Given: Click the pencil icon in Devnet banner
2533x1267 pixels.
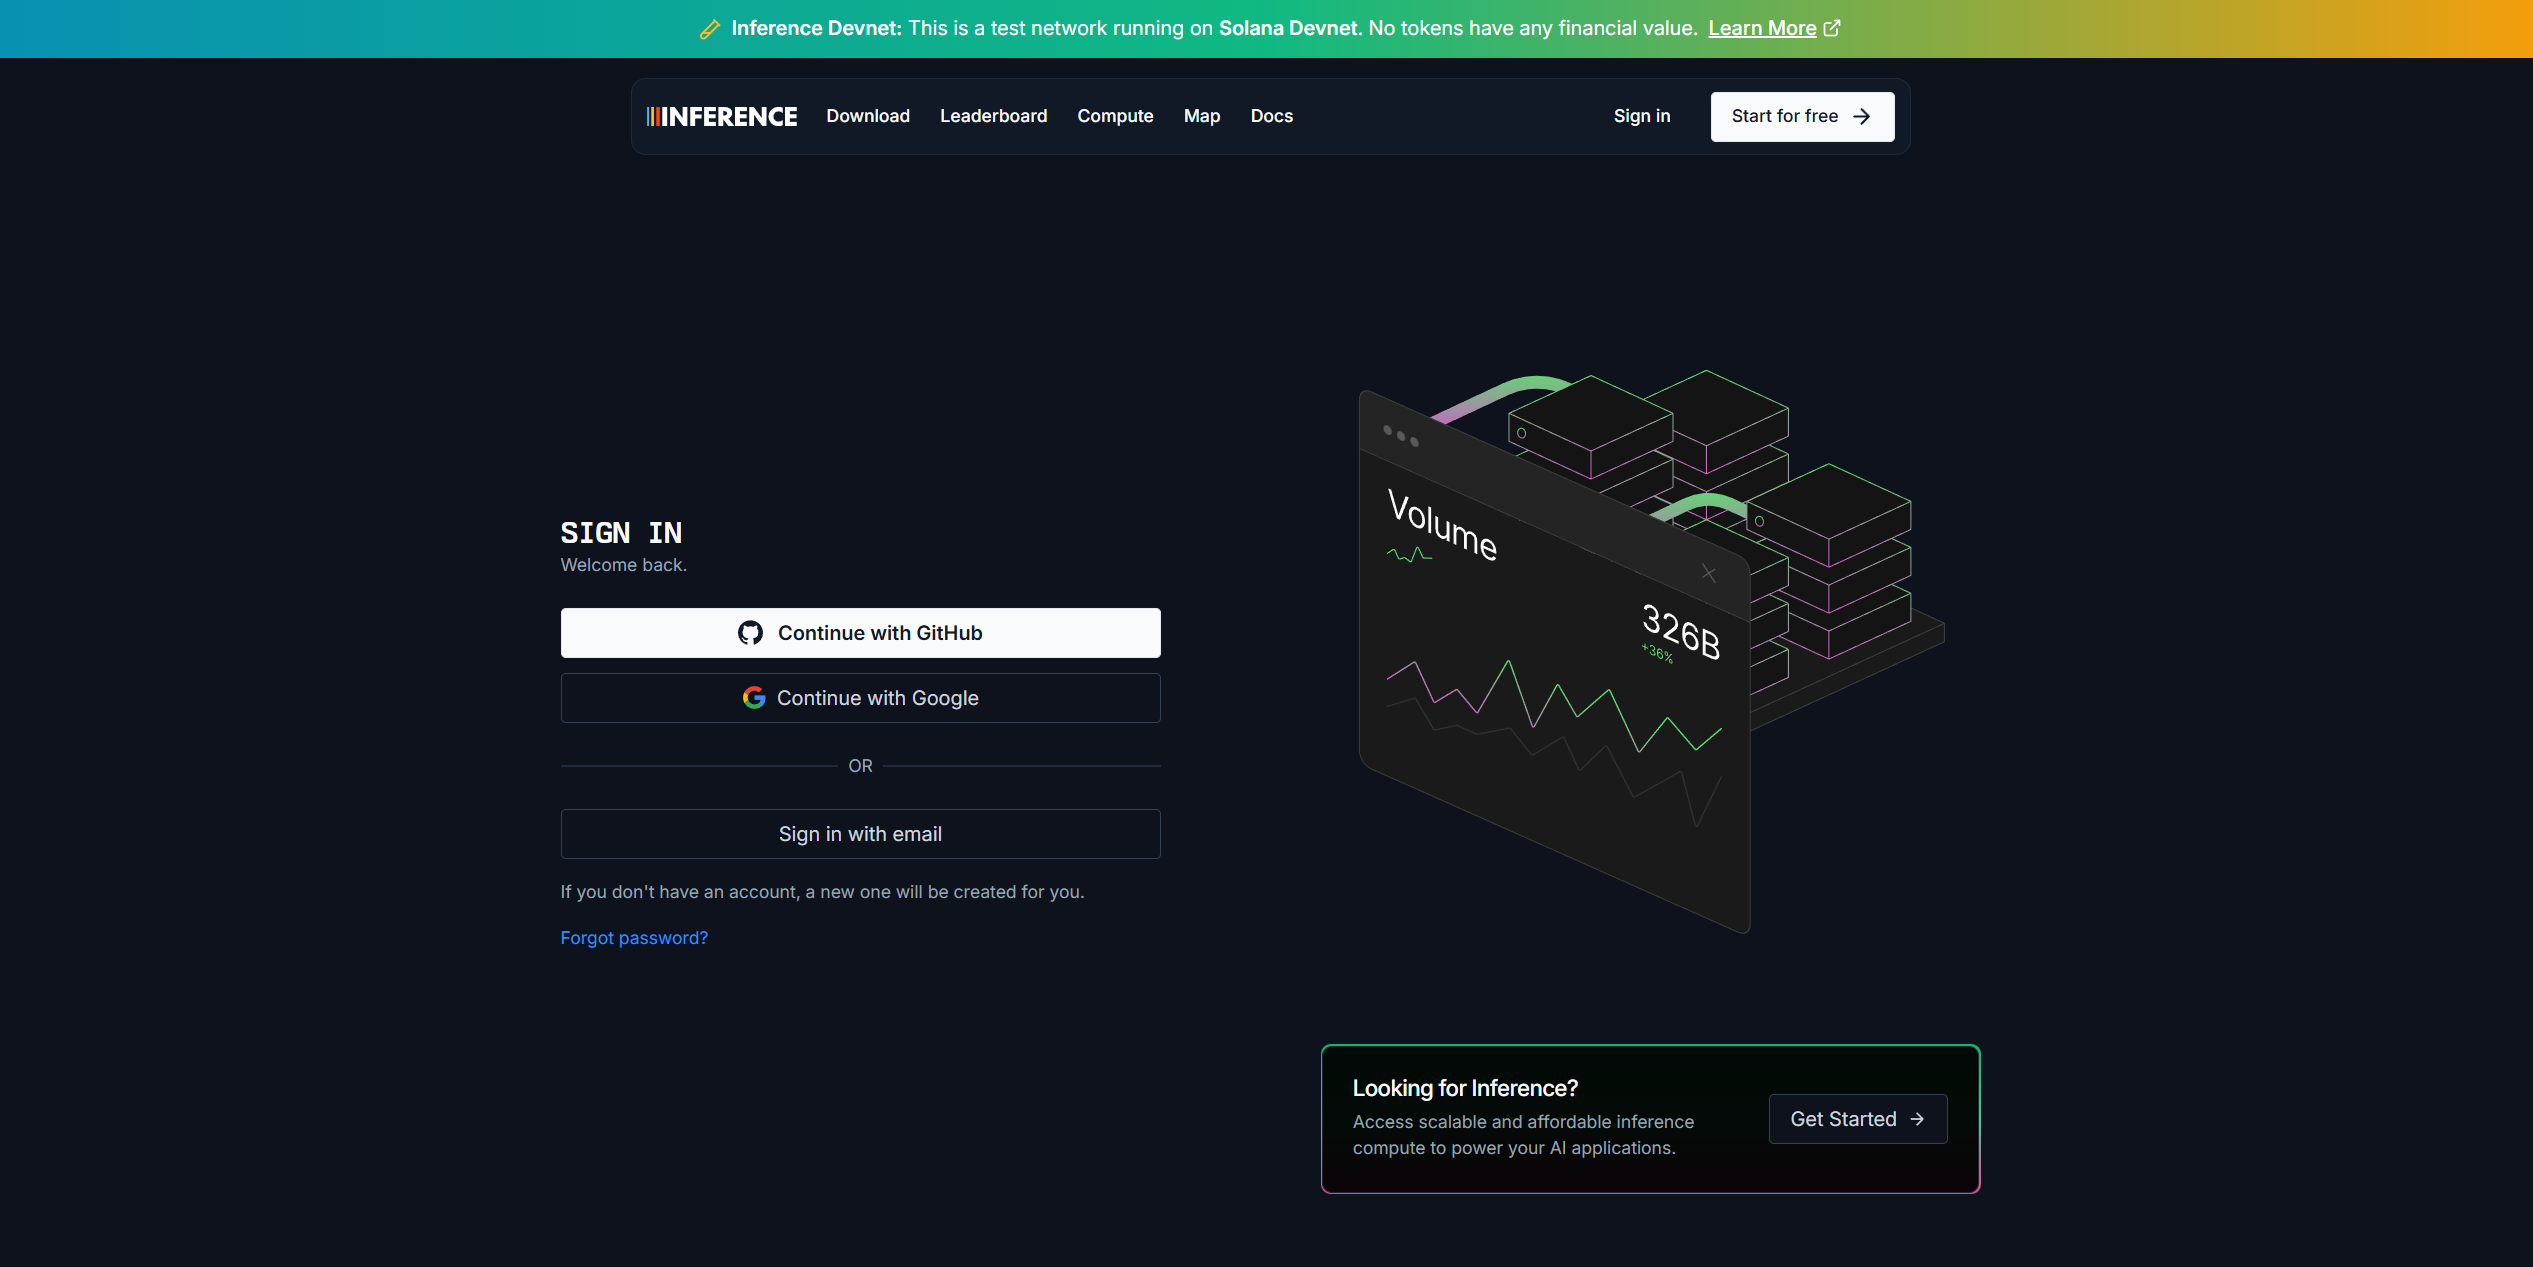Looking at the screenshot, I should tap(709, 29).
